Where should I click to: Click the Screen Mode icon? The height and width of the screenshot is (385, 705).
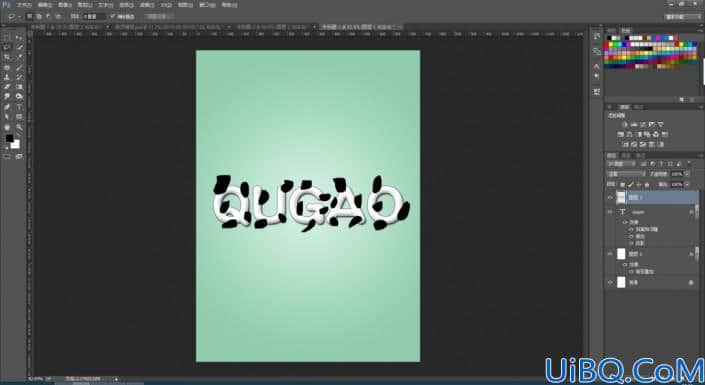pyautogui.click(x=19, y=157)
